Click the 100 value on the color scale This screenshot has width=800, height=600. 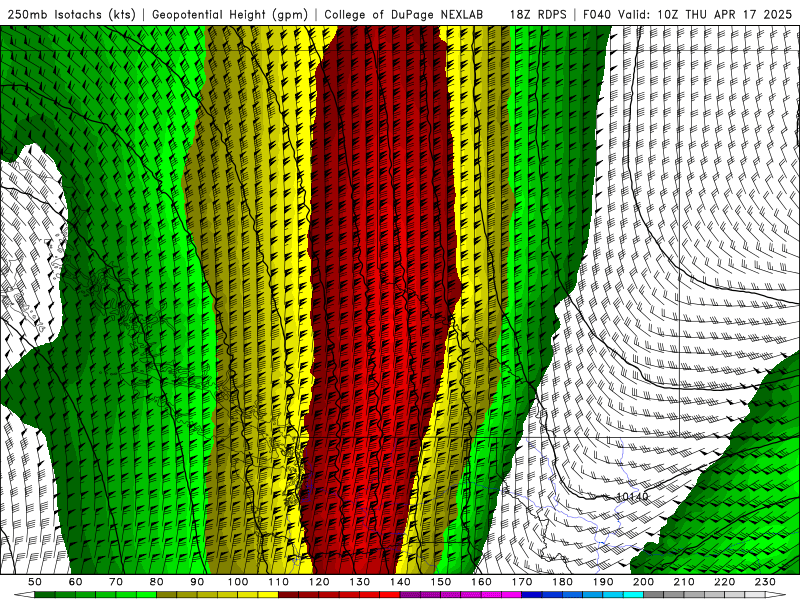tap(238, 582)
